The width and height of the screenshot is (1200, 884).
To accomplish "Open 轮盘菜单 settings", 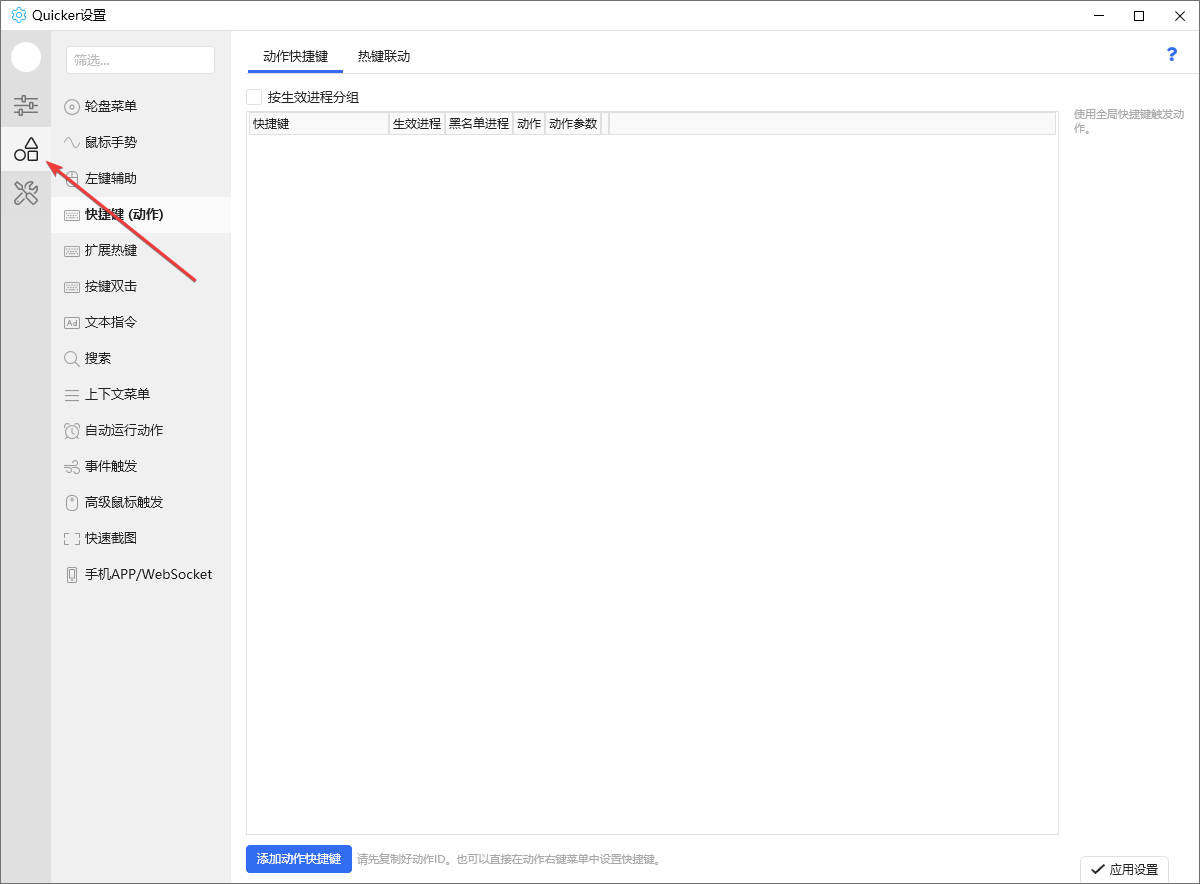I will coord(110,106).
